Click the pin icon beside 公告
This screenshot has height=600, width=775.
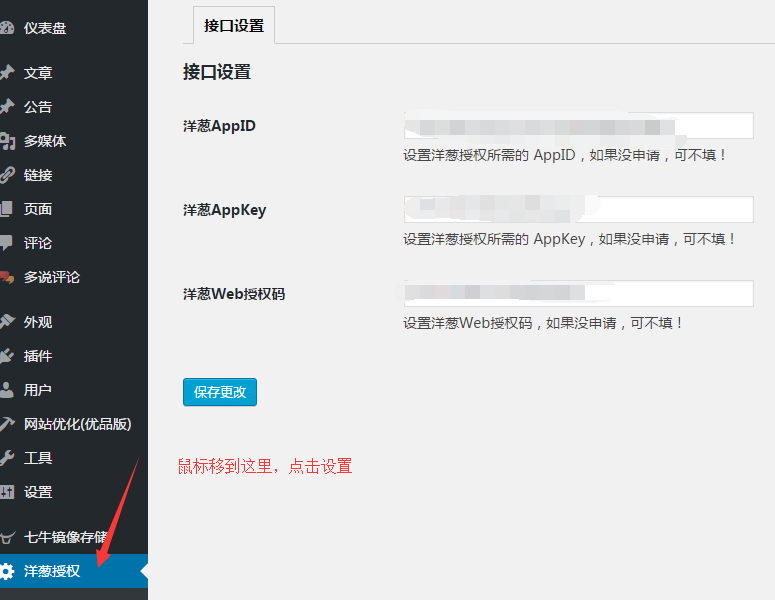(x=7, y=107)
